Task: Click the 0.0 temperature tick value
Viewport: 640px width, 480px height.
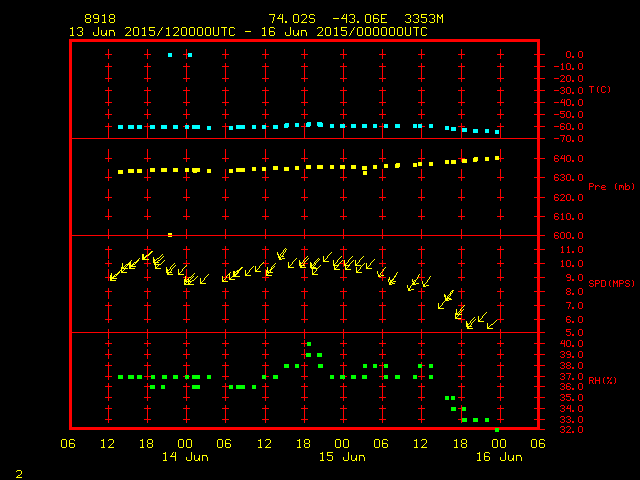Action: [x=574, y=55]
